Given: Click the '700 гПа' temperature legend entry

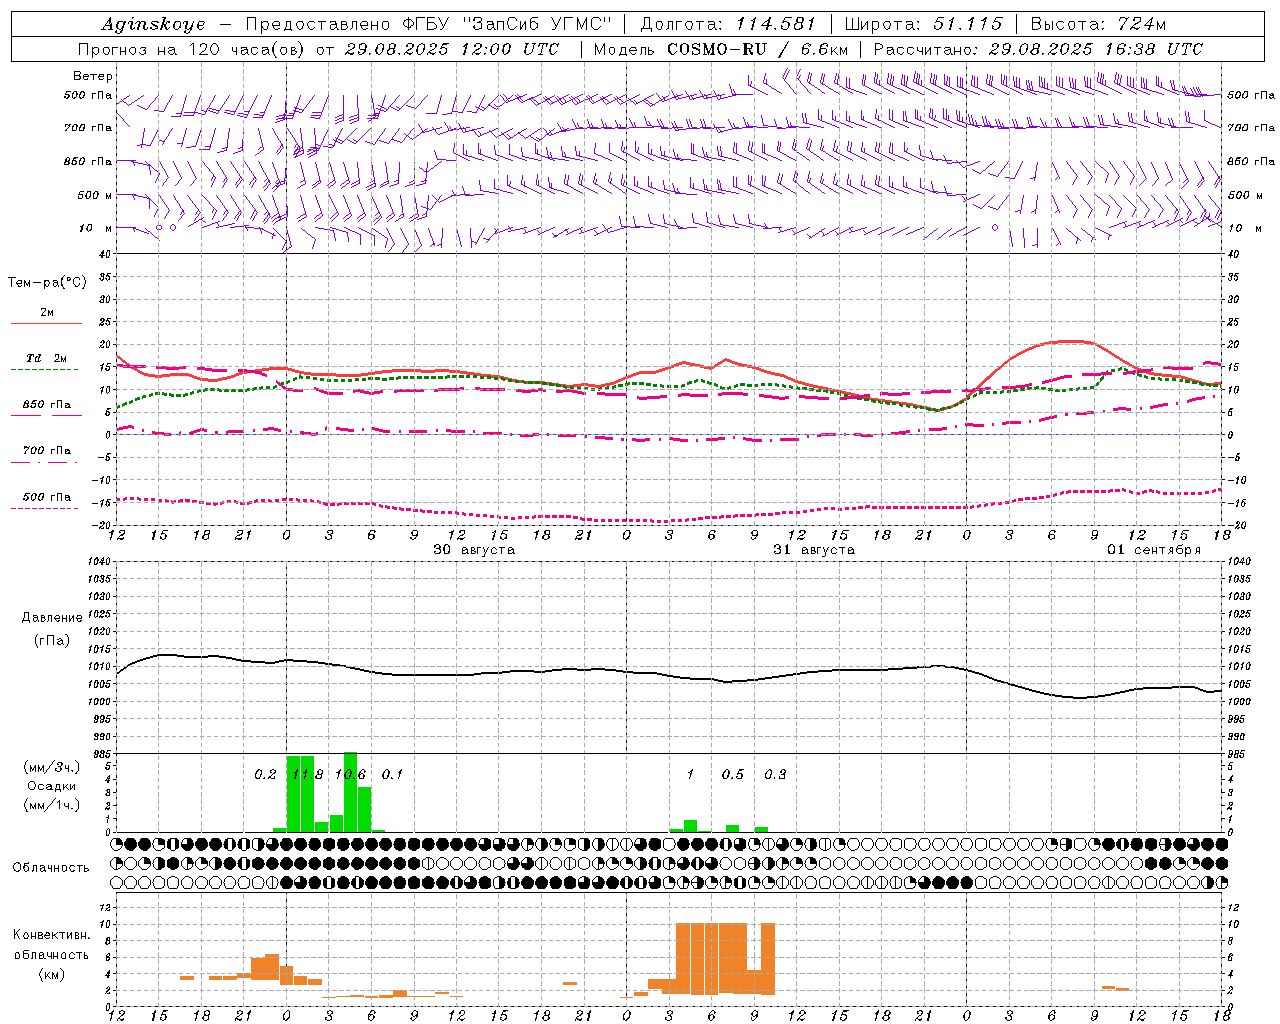Looking at the screenshot, I should [x=47, y=450].
